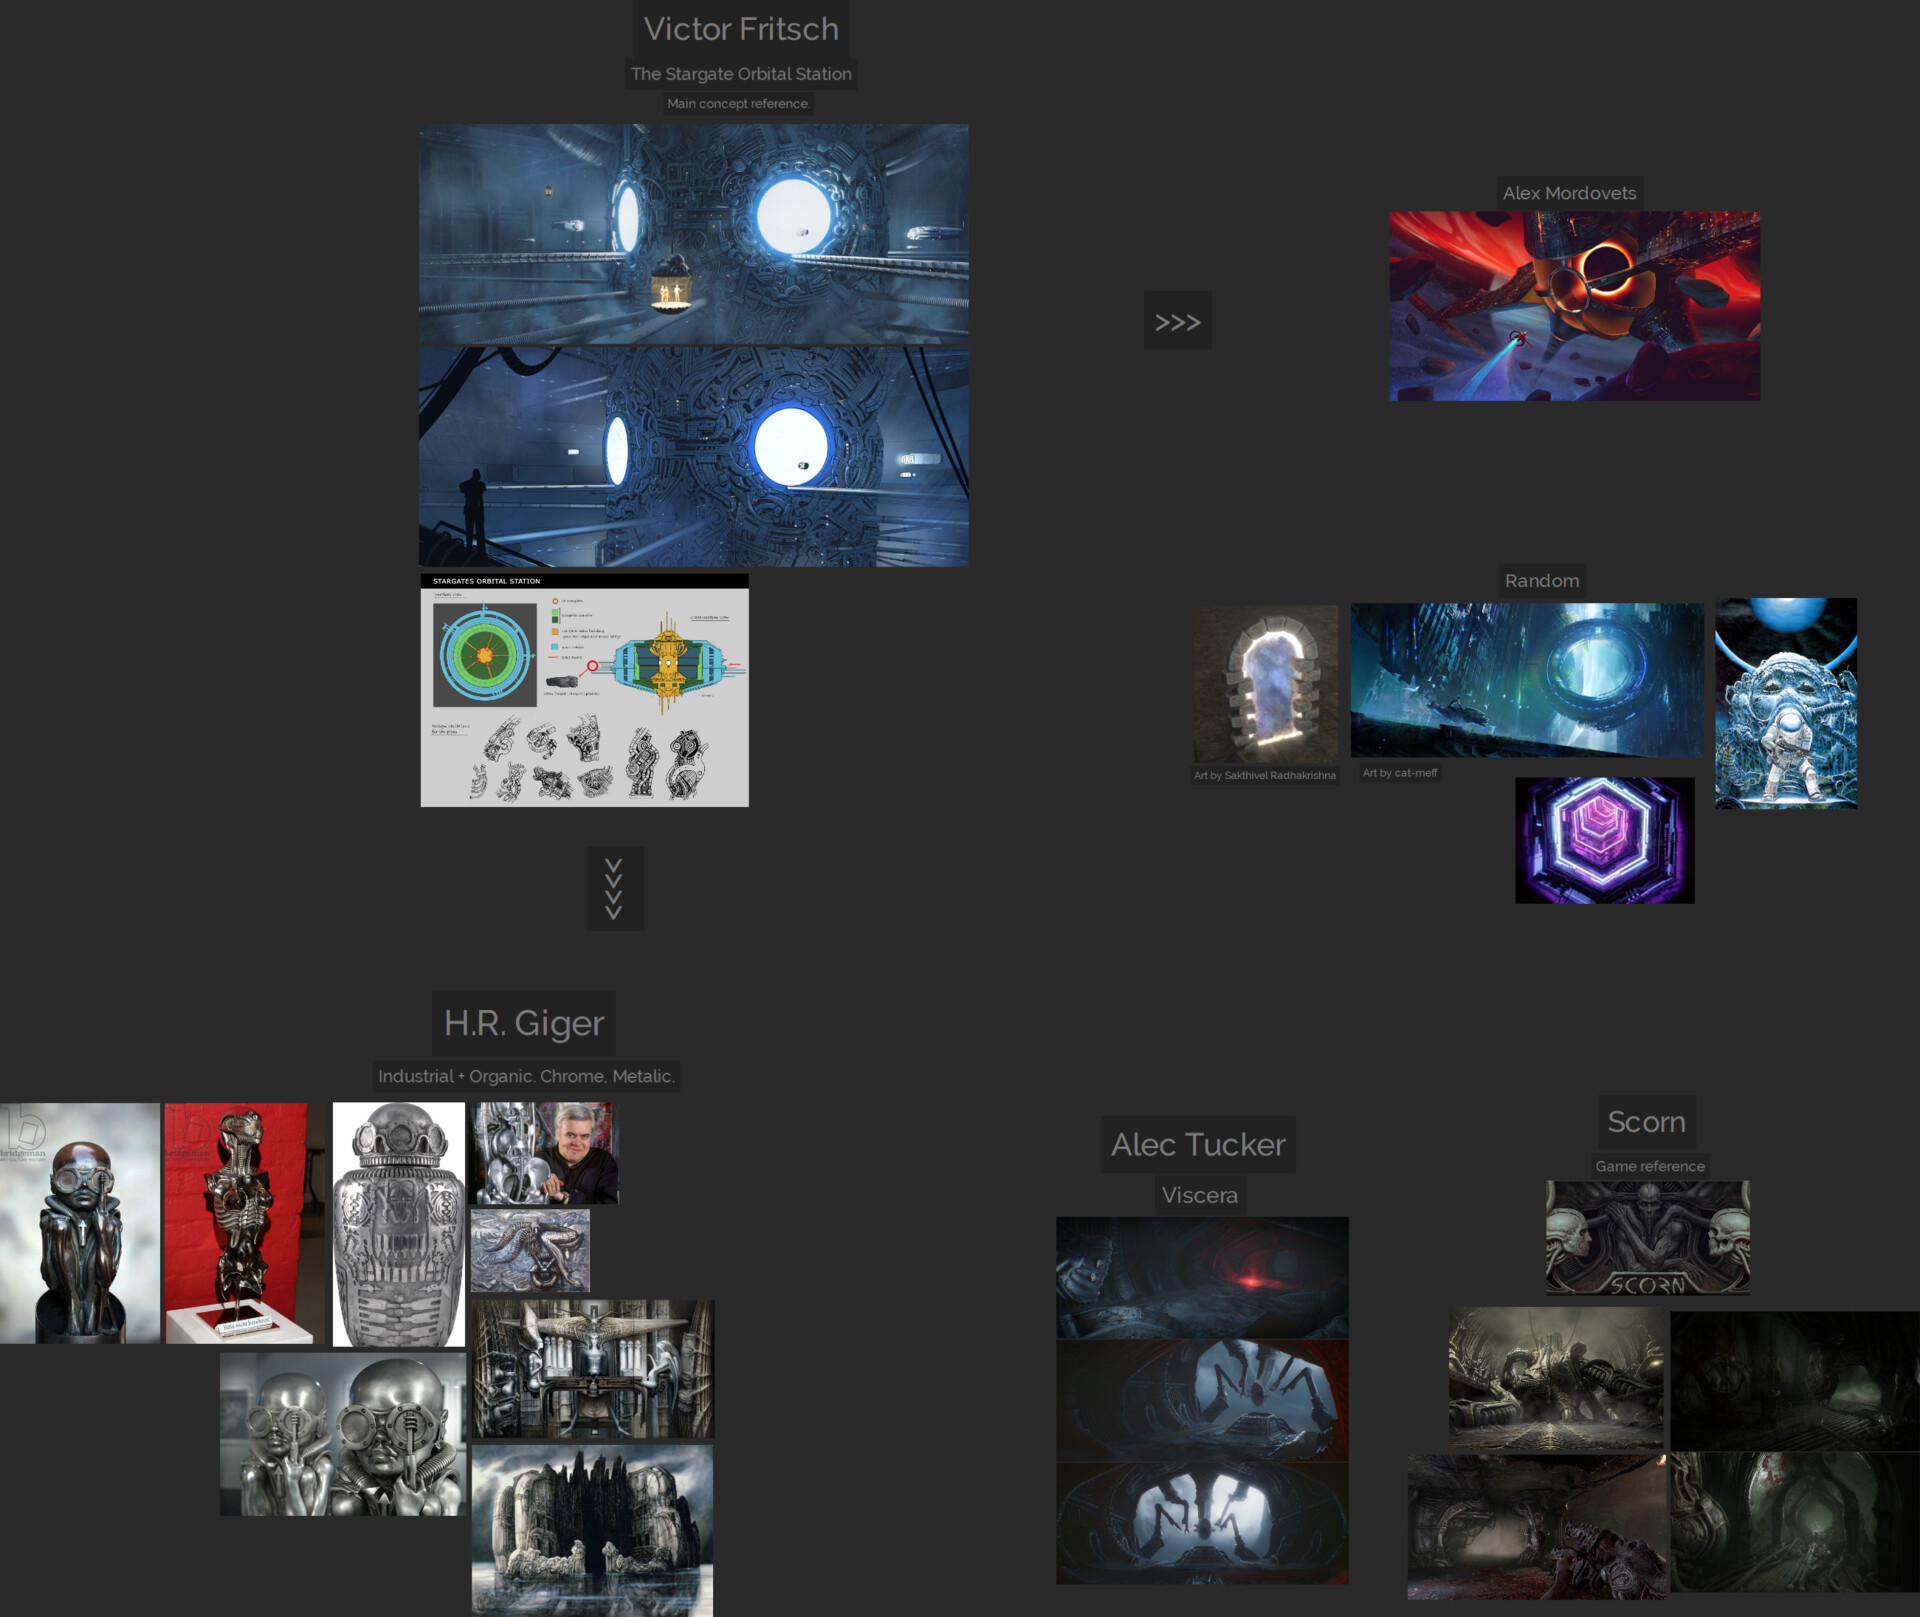This screenshot has height=1617, width=1920.
Task: Select the purple neon hexagon tunnel image
Action: tap(1604, 840)
